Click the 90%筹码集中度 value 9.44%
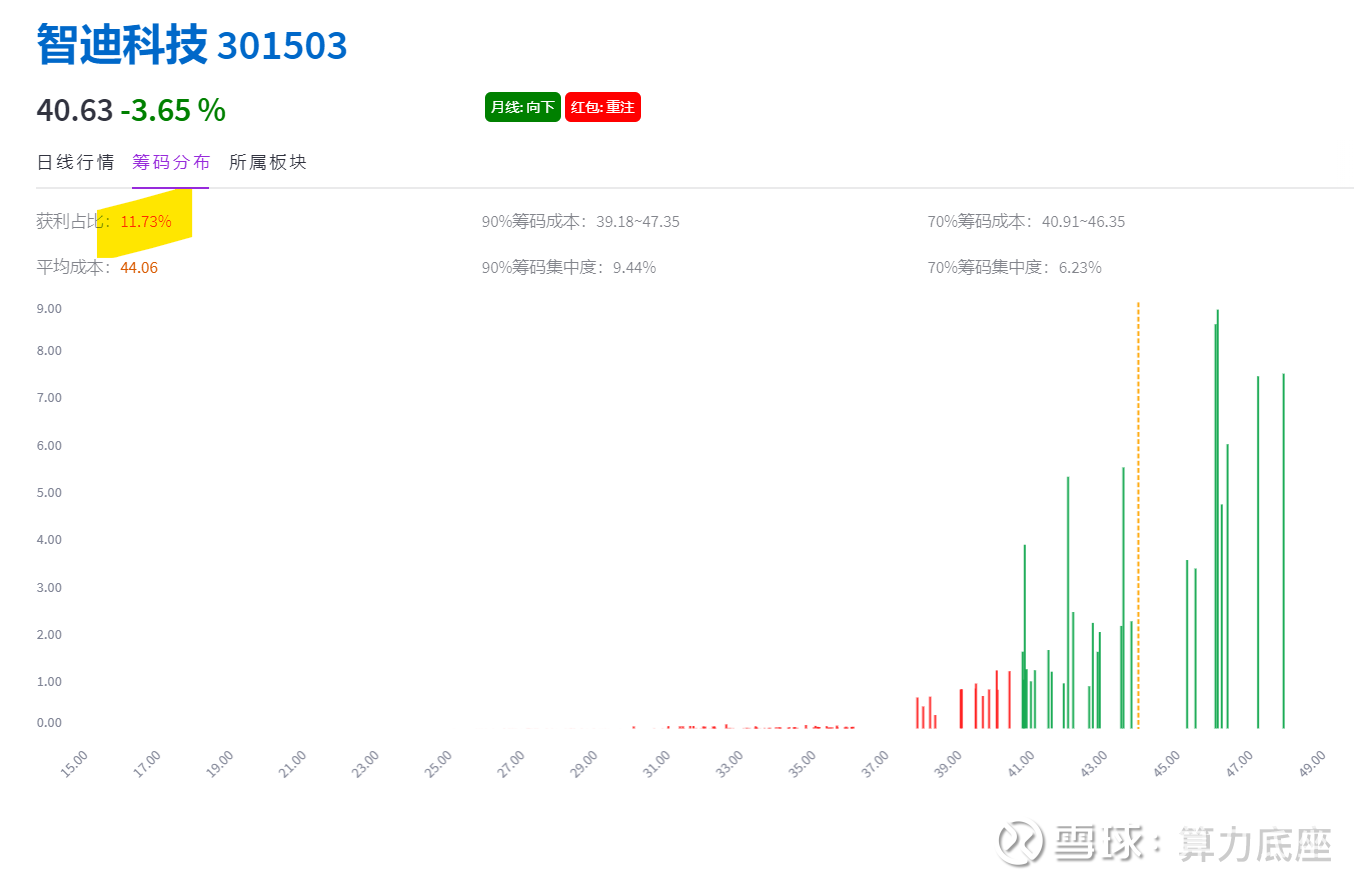This screenshot has width=1372, height=886. [x=634, y=268]
